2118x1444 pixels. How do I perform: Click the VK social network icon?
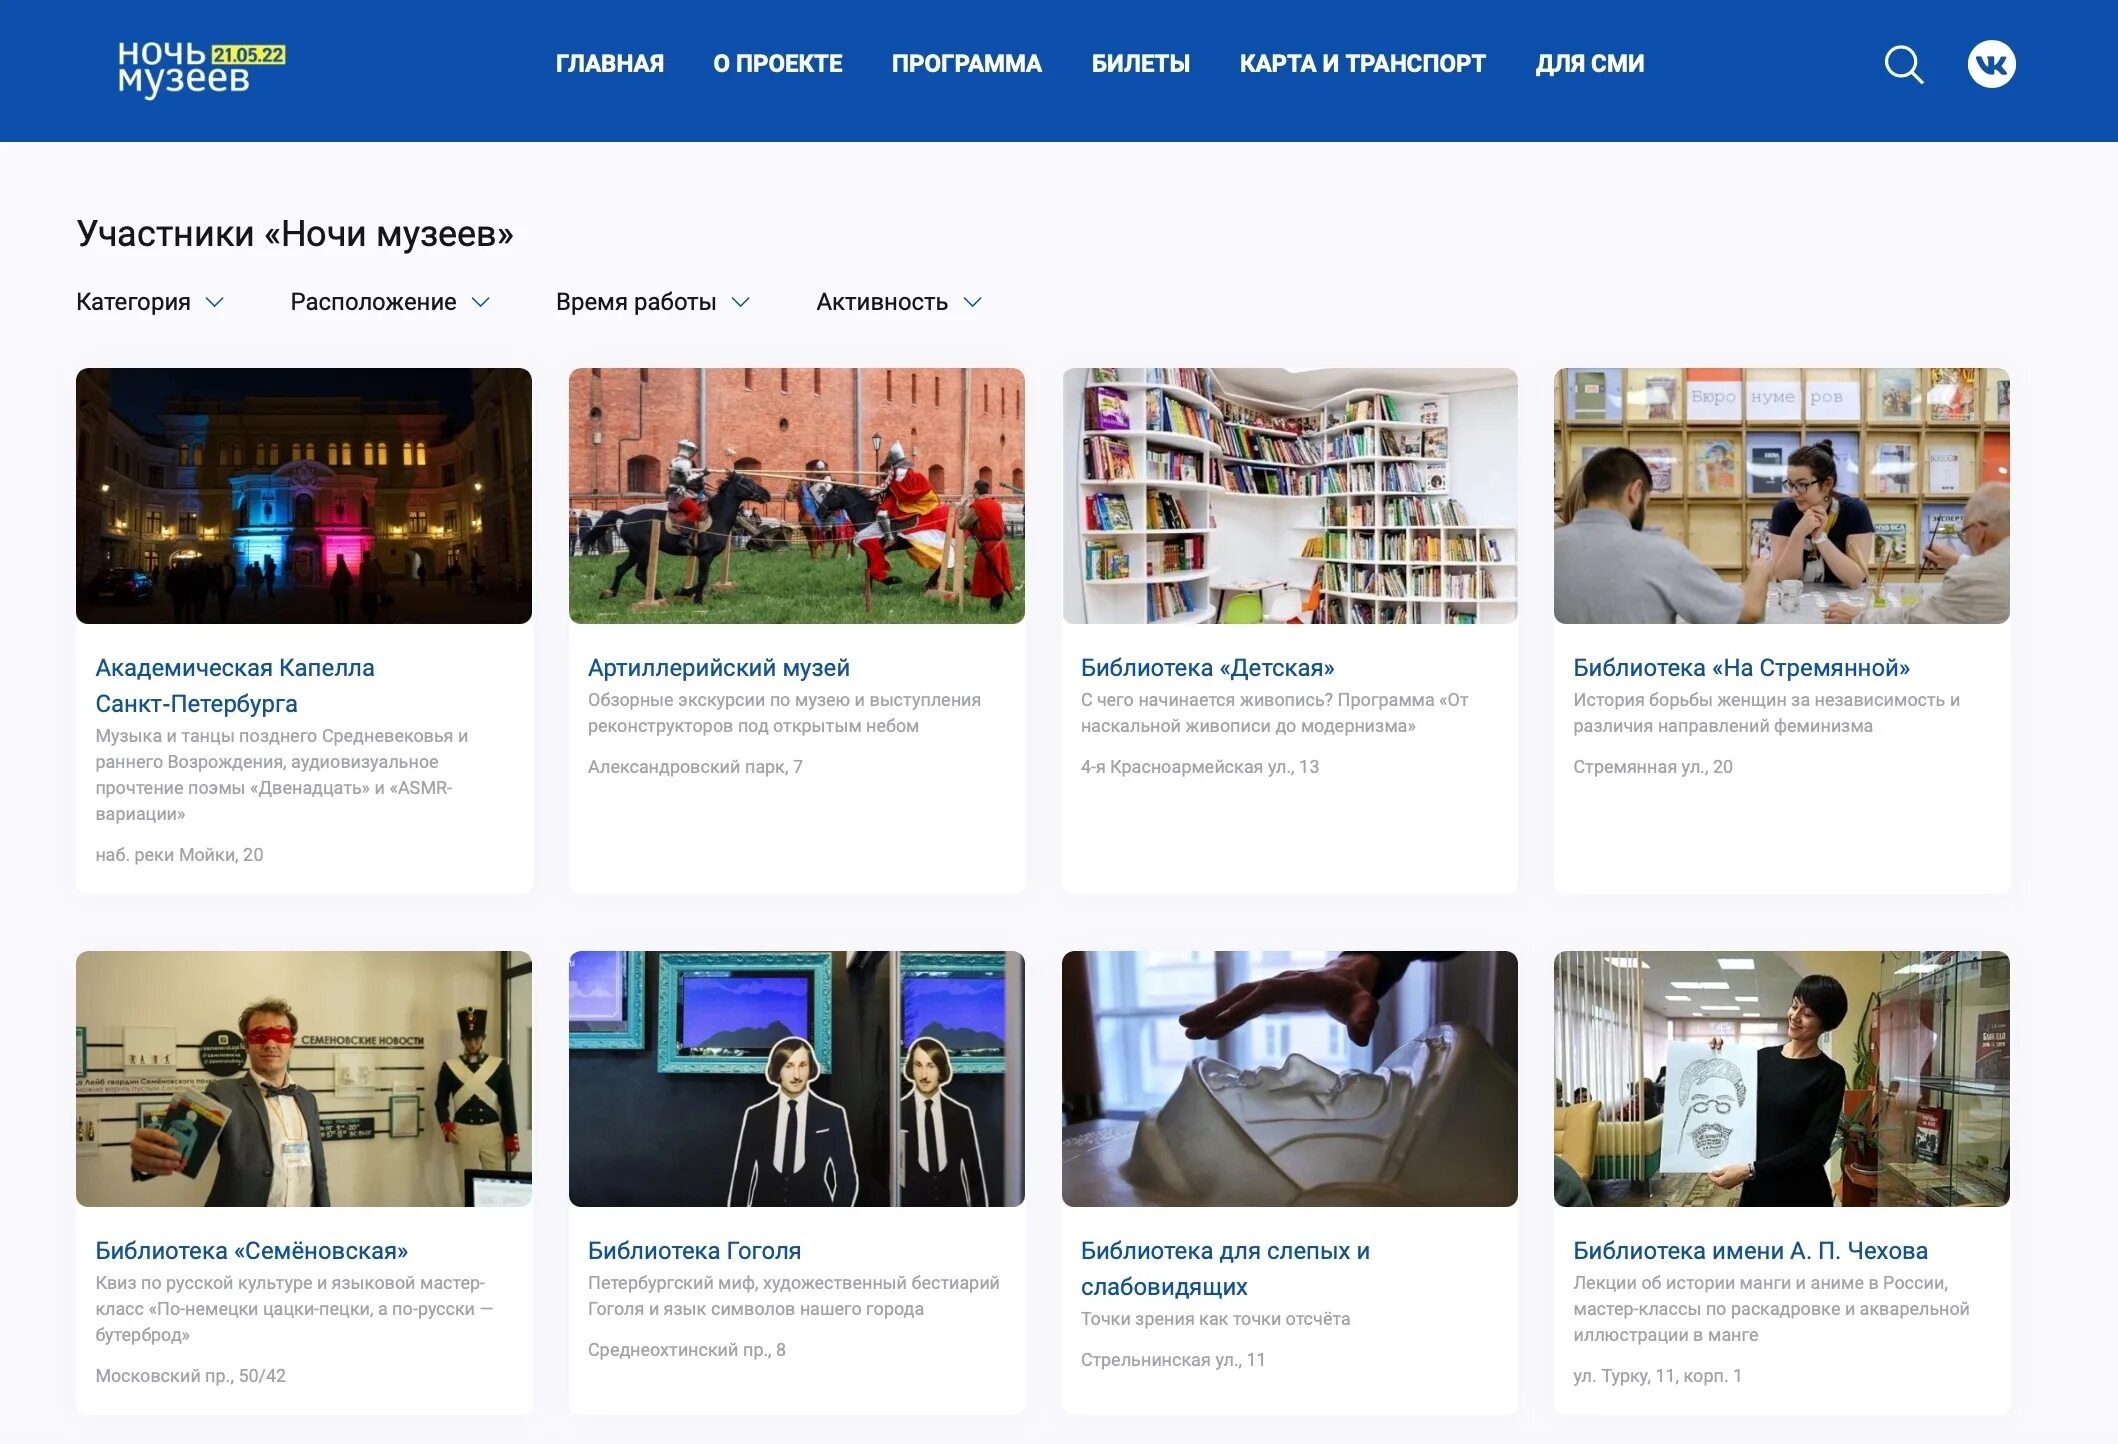point(1991,64)
